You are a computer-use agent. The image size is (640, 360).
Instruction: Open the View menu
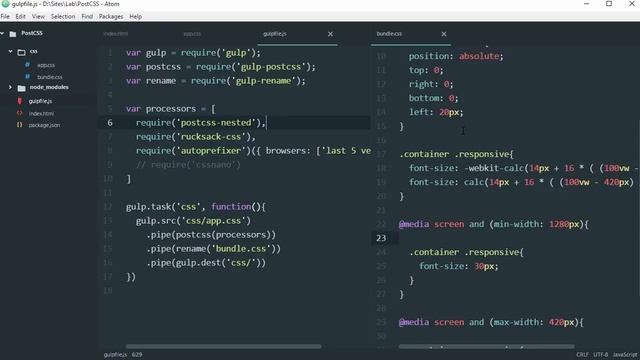pos(38,16)
